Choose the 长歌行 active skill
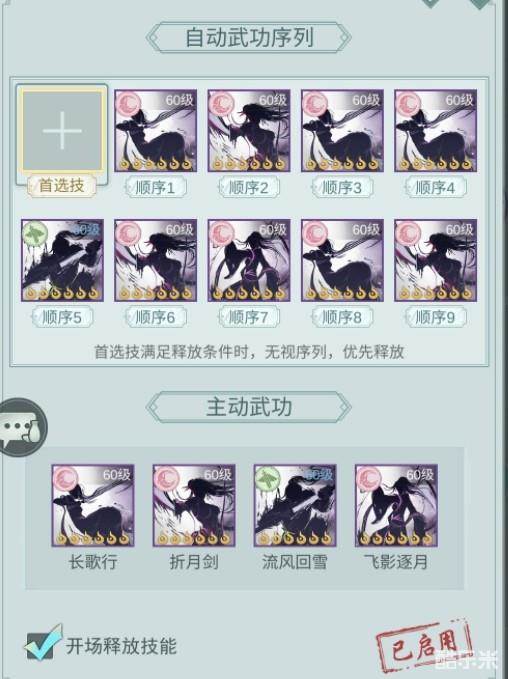 93,505
